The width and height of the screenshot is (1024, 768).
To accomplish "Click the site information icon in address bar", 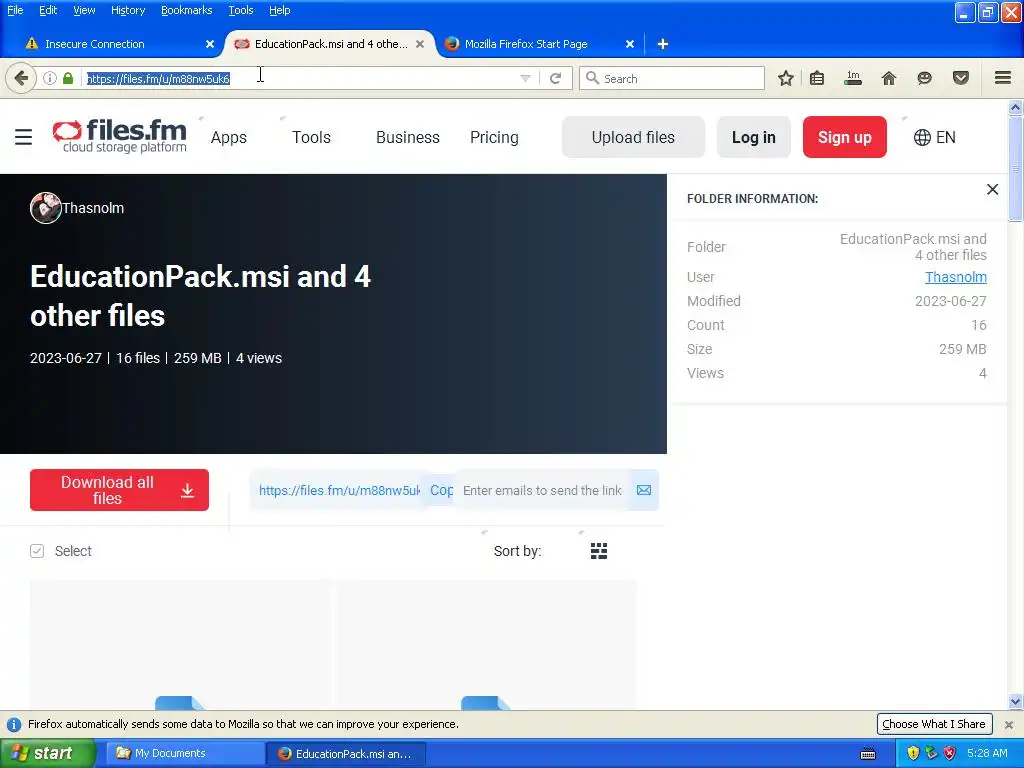I will click(50, 78).
